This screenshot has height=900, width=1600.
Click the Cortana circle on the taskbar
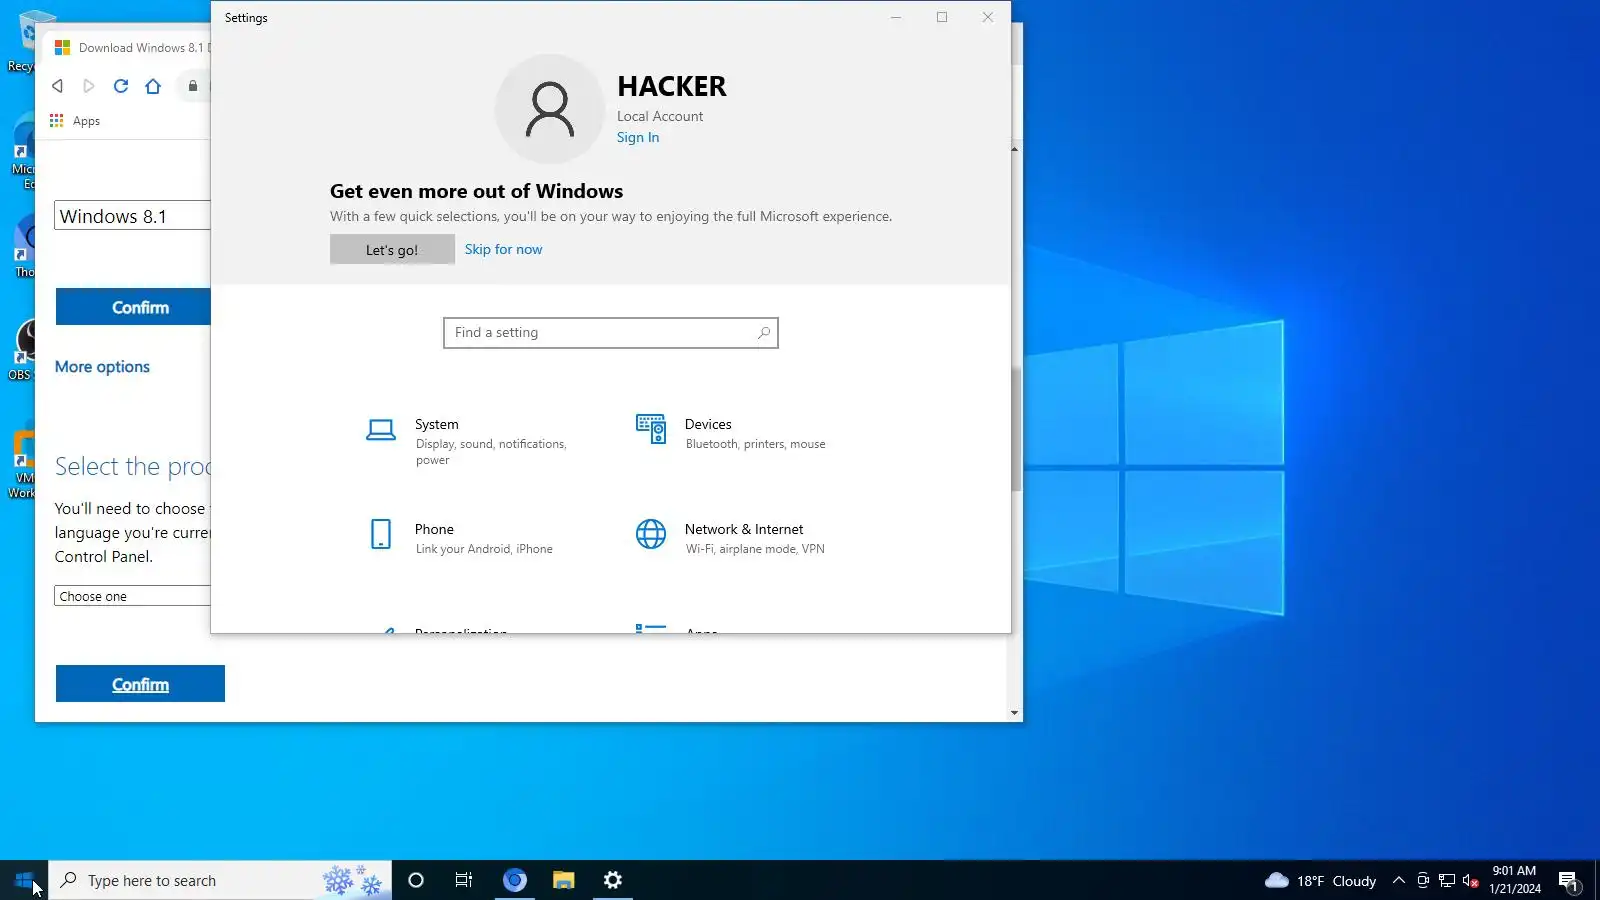click(416, 880)
